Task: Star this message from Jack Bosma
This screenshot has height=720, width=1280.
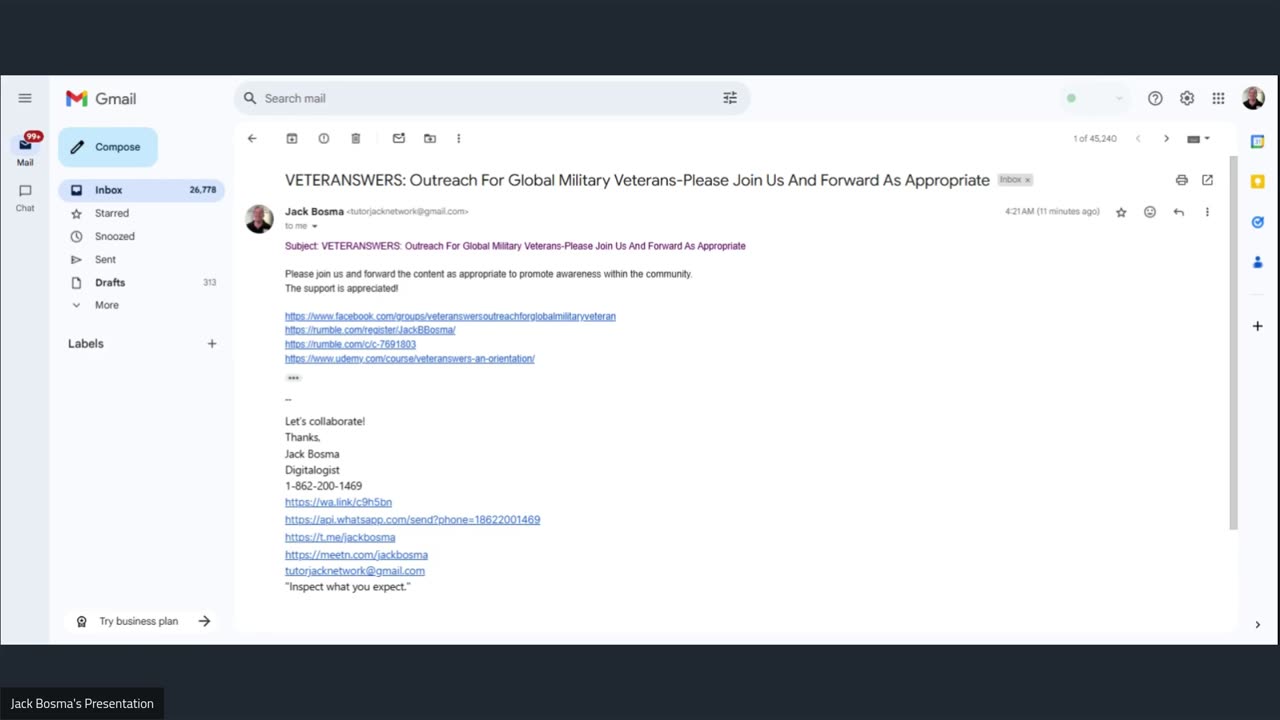Action: tap(1121, 212)
